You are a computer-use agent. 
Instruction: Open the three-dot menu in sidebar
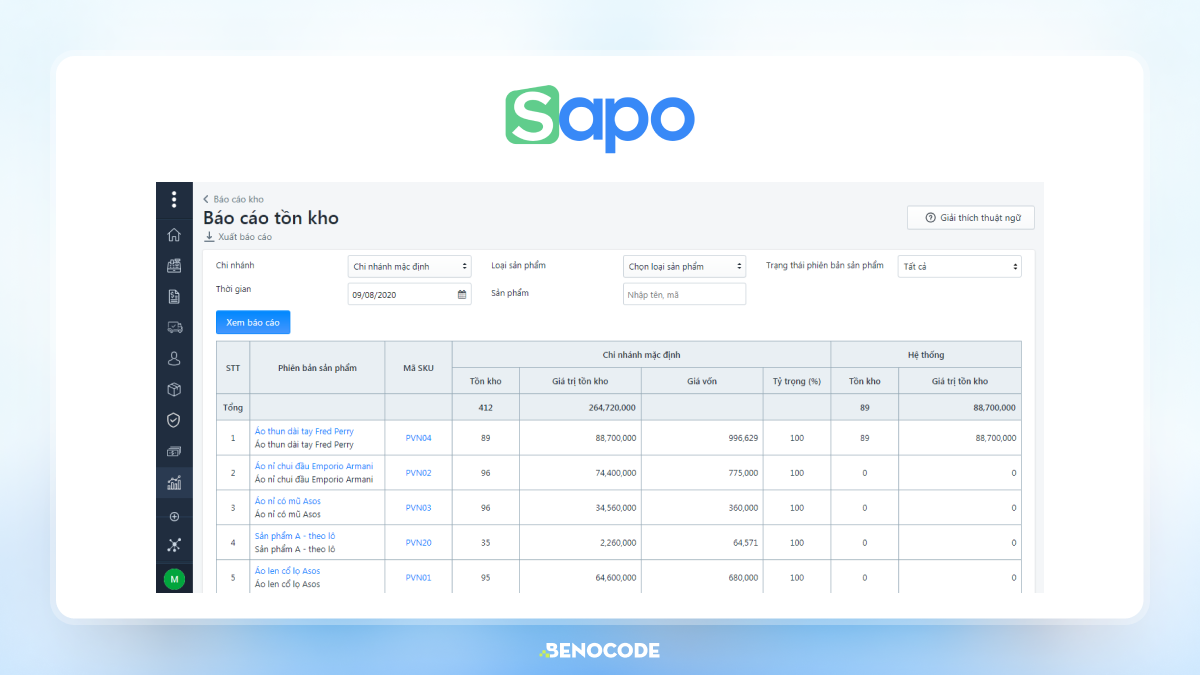point(174,199)
